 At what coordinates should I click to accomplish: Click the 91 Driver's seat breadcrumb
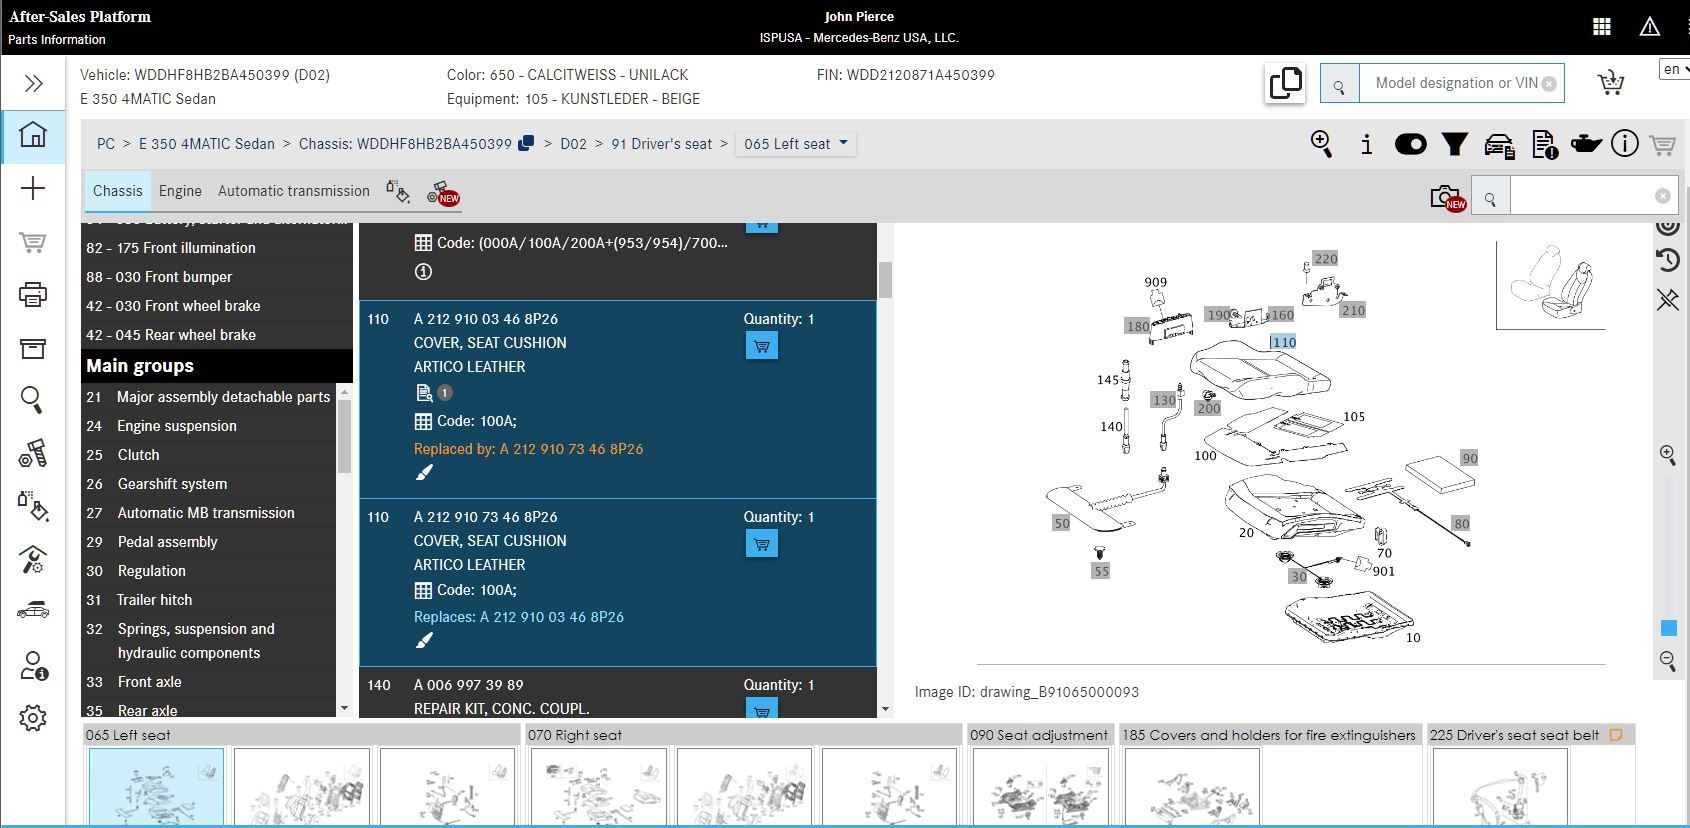[661, 144]
